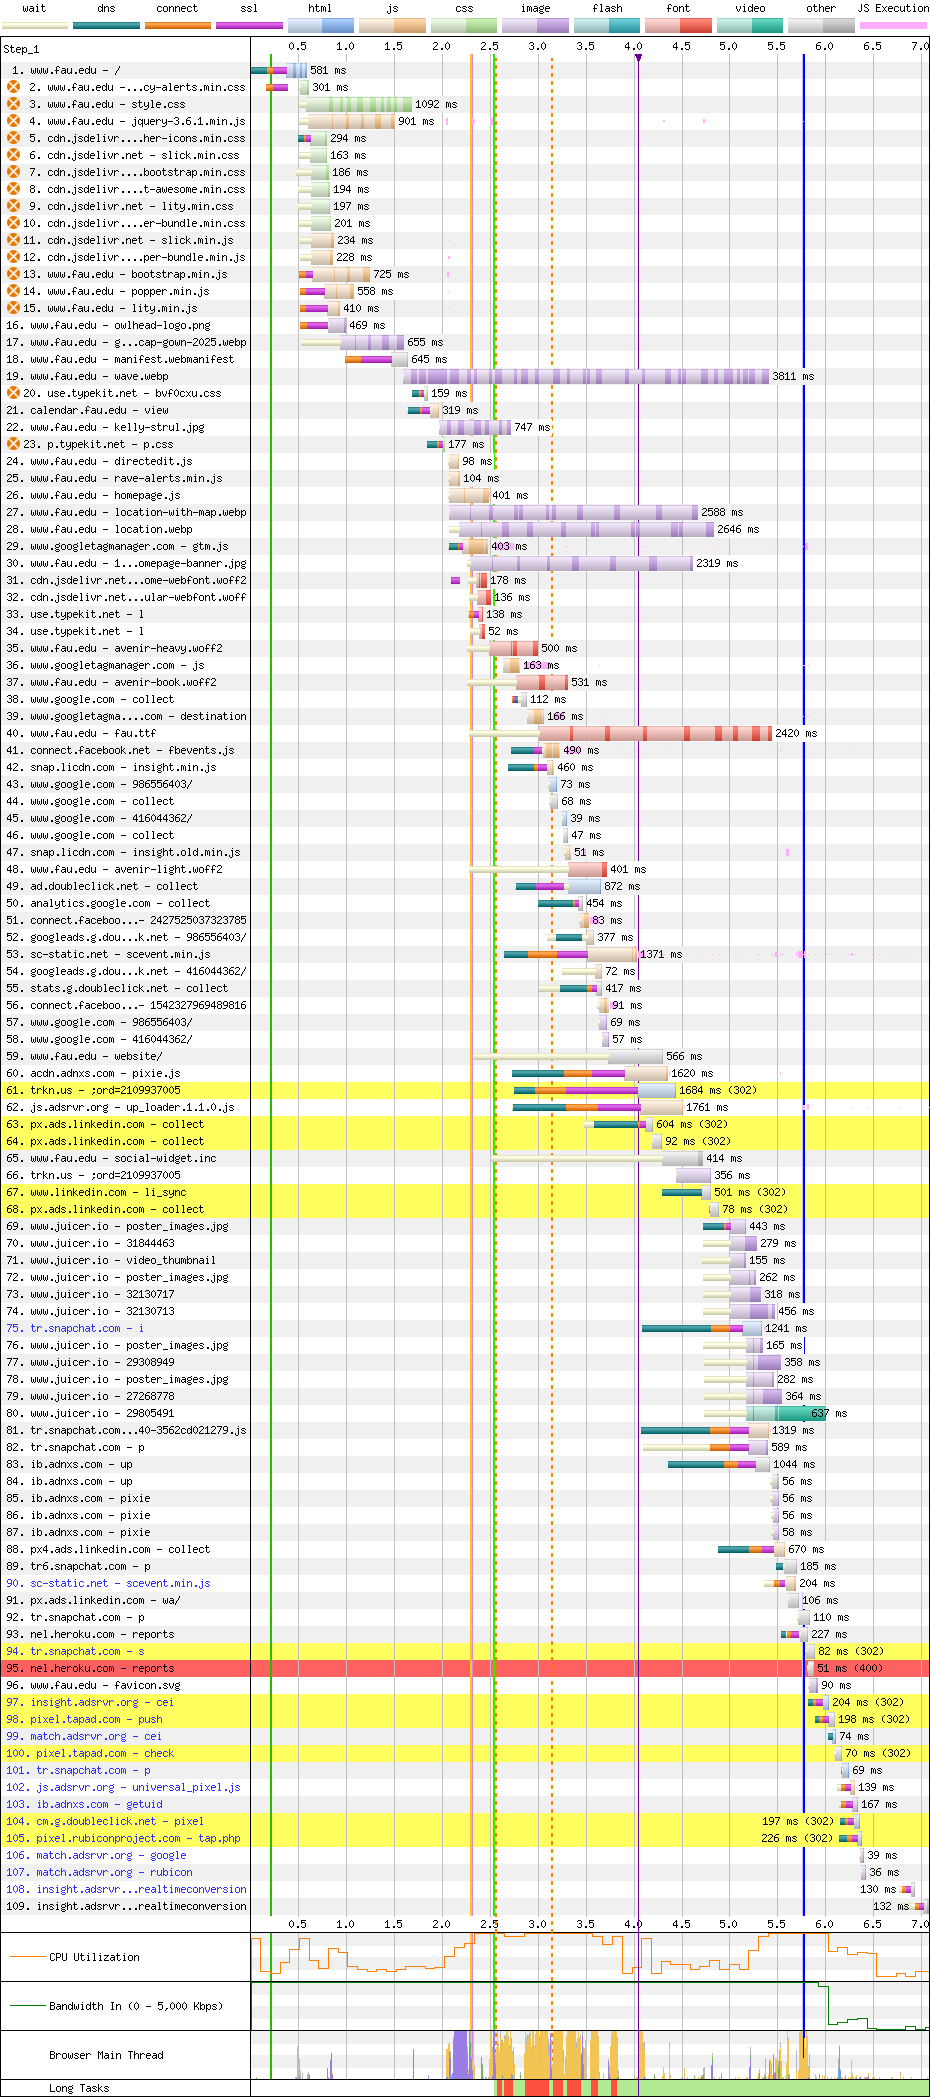Click render-blocking icon on p.typekit.net p.css row
This screenshot has width=930, height=2097.
pos(13,444)
